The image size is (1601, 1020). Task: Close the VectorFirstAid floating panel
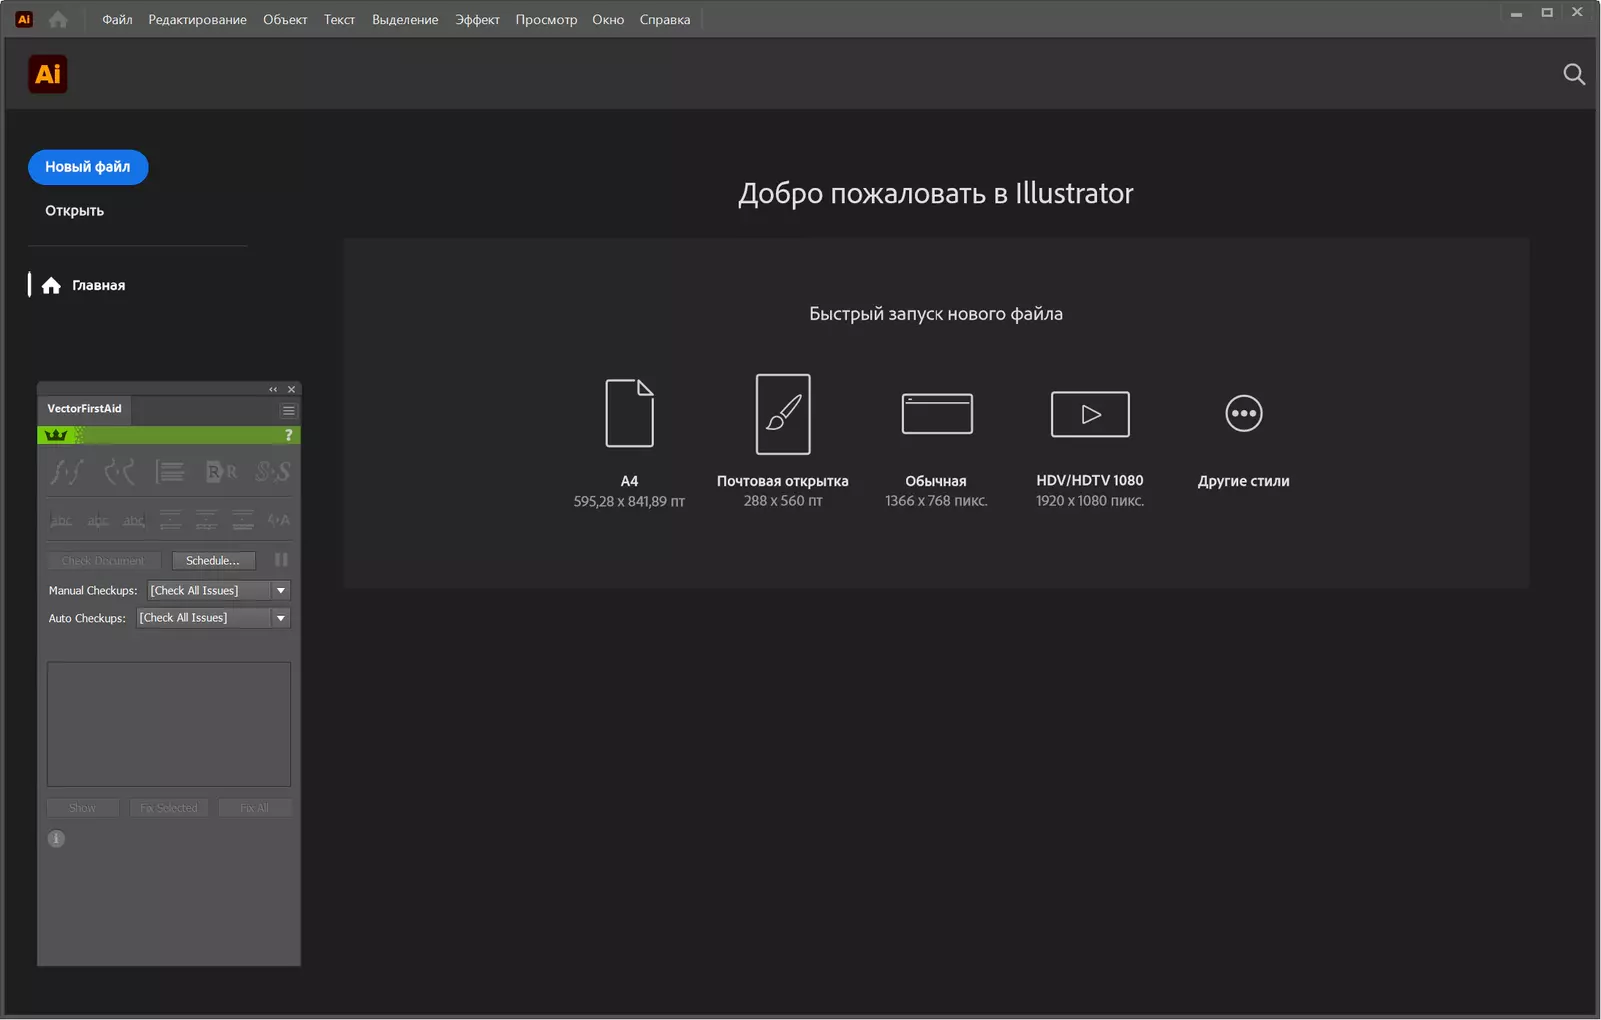(x=291, y=389)
